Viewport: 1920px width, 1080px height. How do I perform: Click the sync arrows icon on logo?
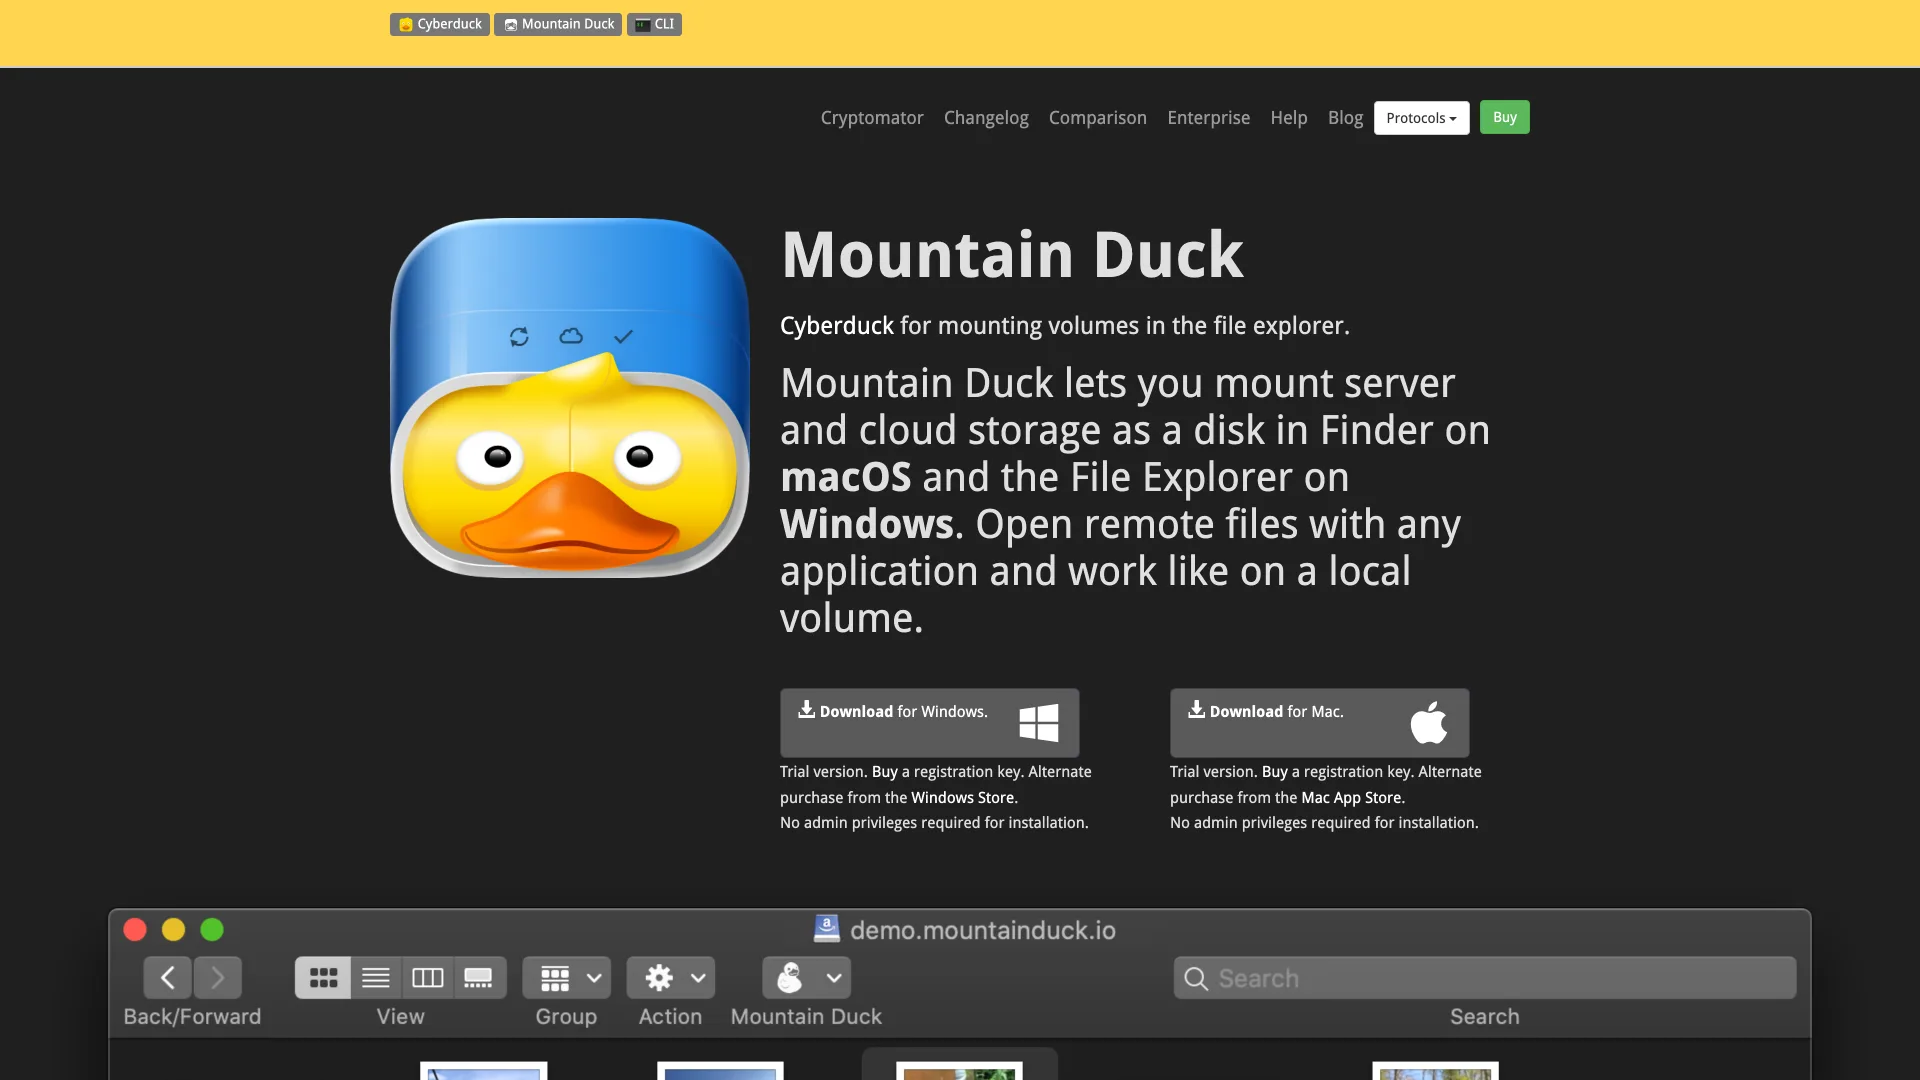pyautogui.click(x=519, y=337)
